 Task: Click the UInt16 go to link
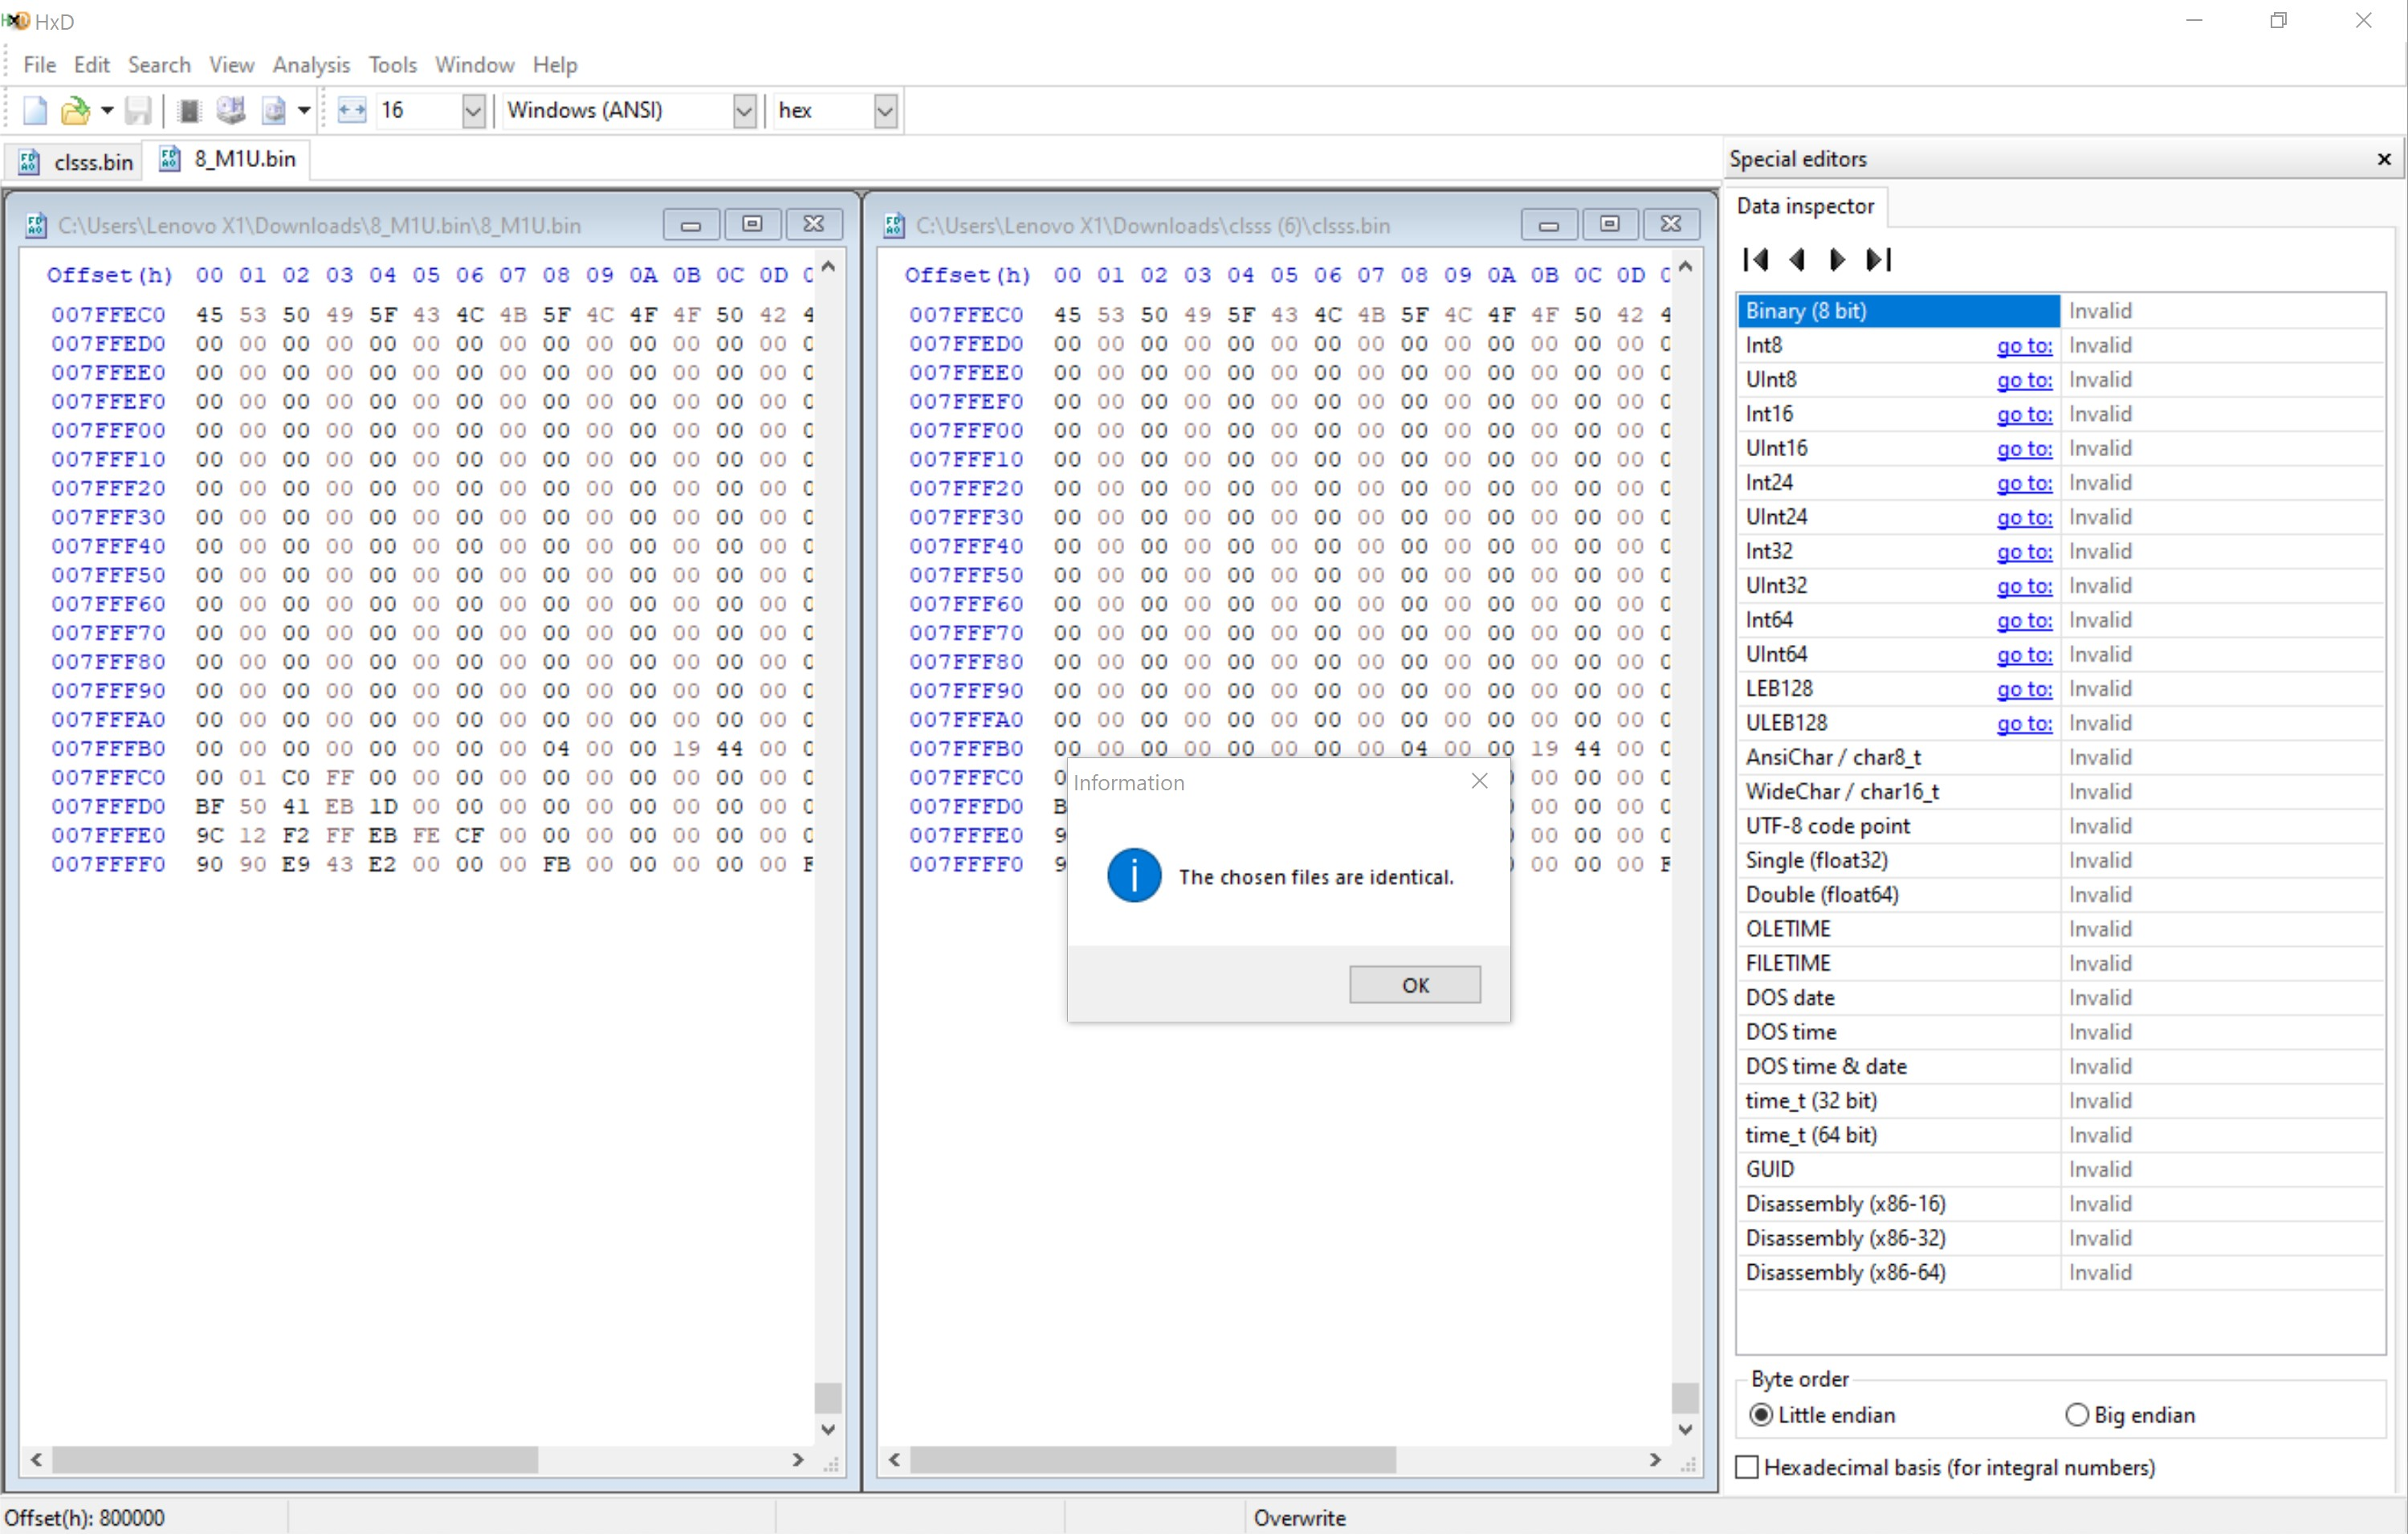(2024, 448)
